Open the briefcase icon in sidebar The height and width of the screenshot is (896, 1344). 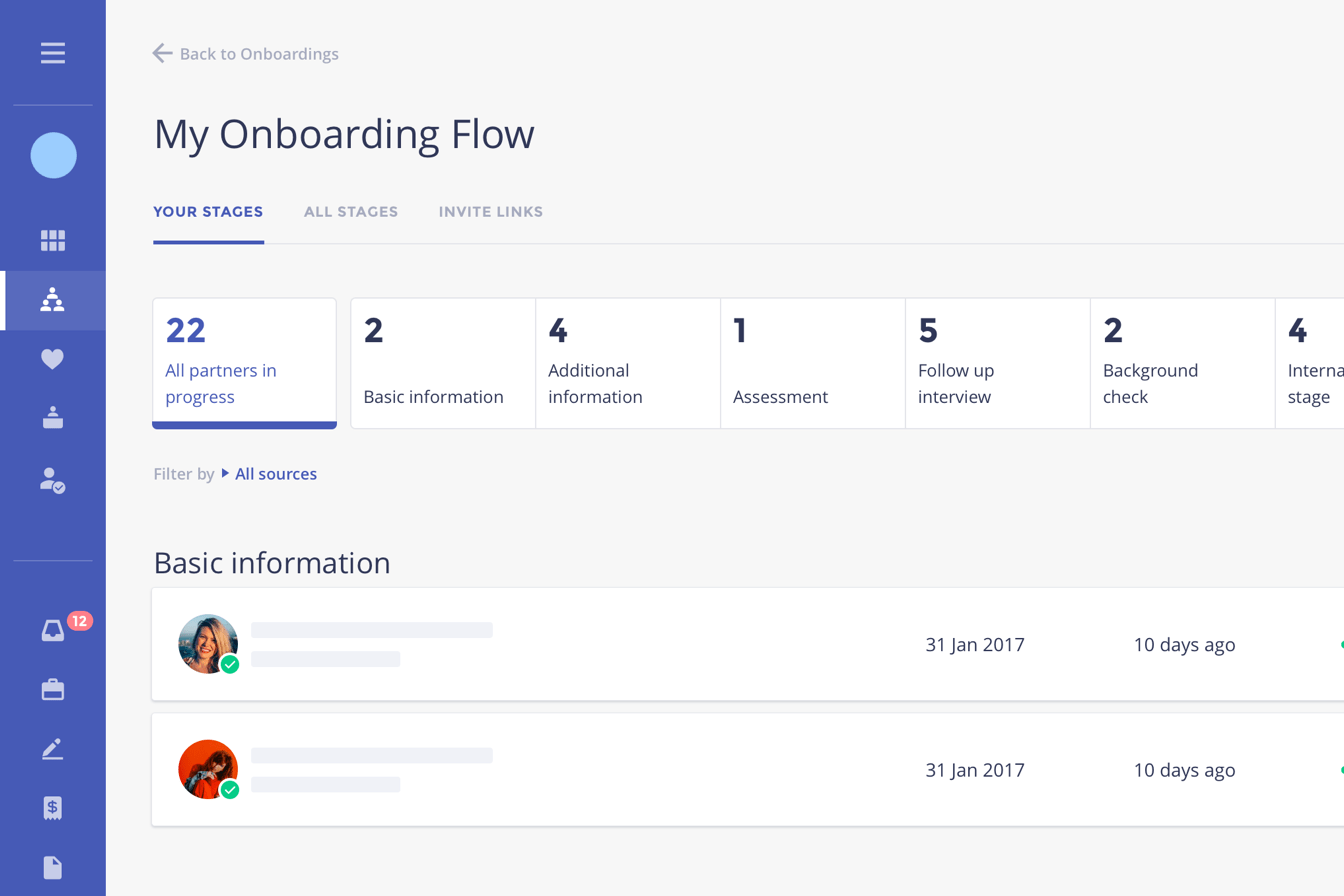click(53, 690)
